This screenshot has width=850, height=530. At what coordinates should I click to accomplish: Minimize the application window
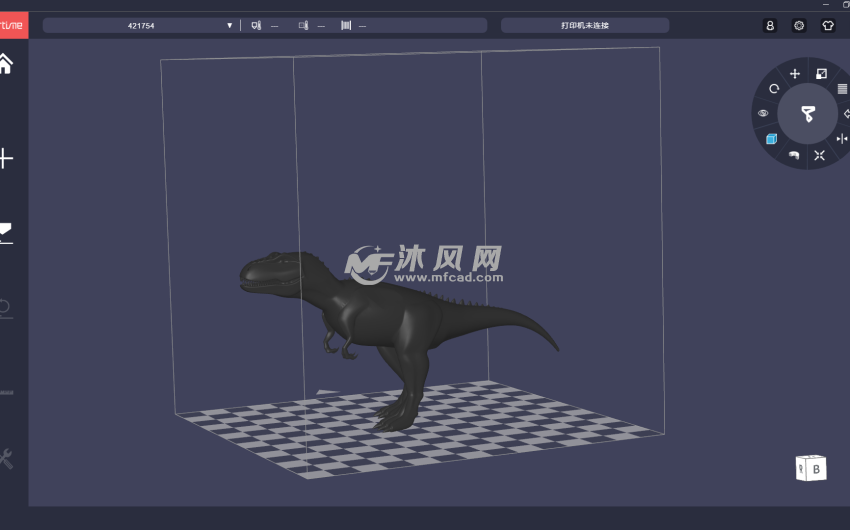(826, 4)
